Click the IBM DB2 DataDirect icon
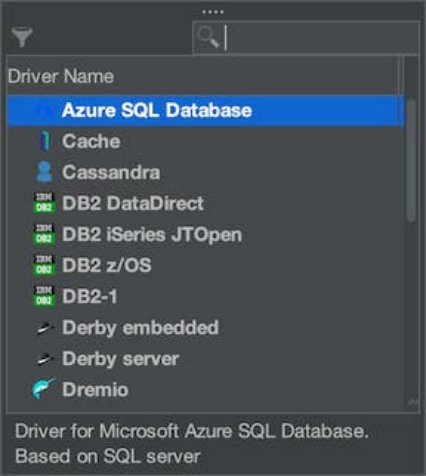The width and height of the screenshot is (426, 476). click(44, 203)
